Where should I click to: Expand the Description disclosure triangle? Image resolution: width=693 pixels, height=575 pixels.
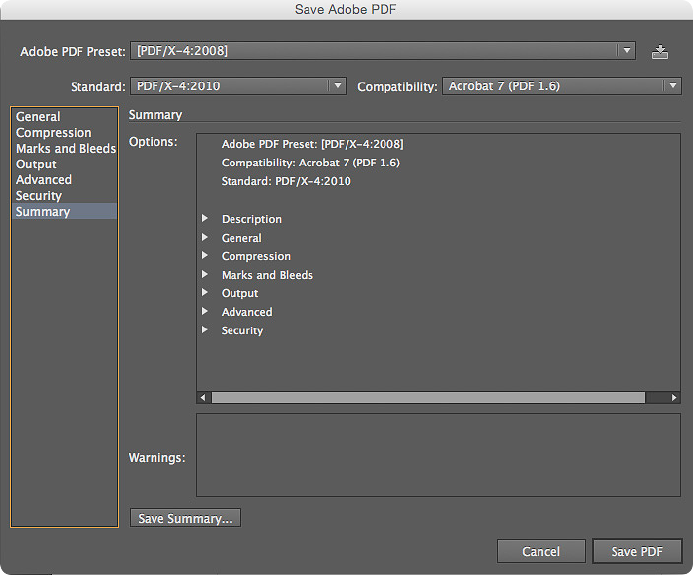(x=205, y=218)
